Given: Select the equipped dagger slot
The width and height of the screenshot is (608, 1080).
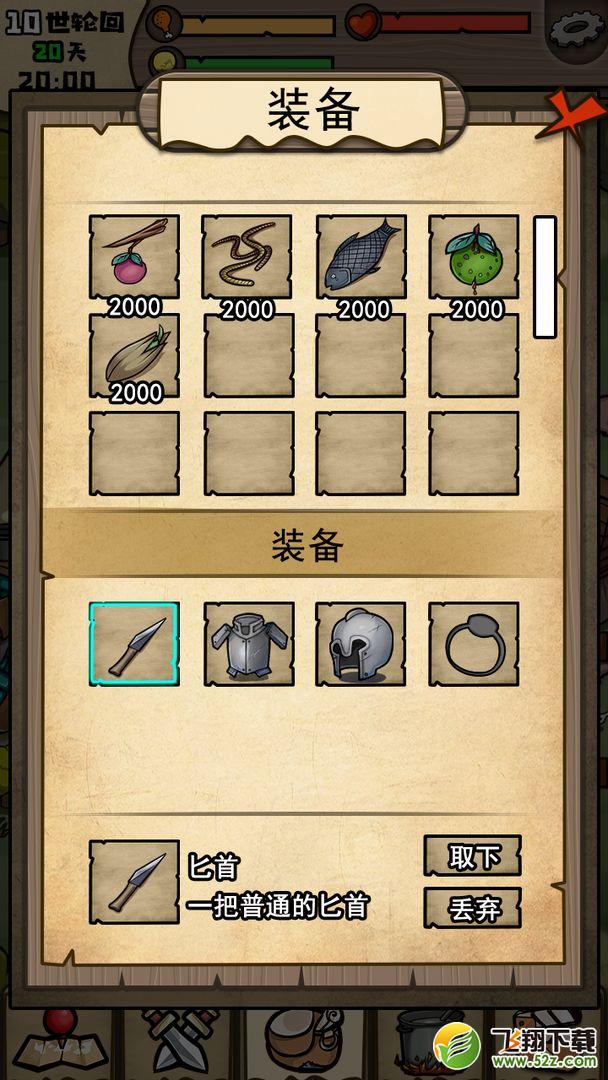Looking at the screenshot, I should point(134,644).
